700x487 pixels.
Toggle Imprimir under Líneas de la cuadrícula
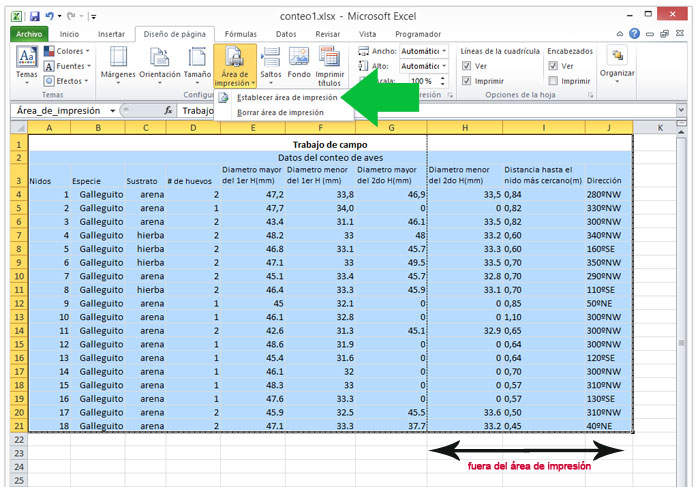(x=467, y=81)
